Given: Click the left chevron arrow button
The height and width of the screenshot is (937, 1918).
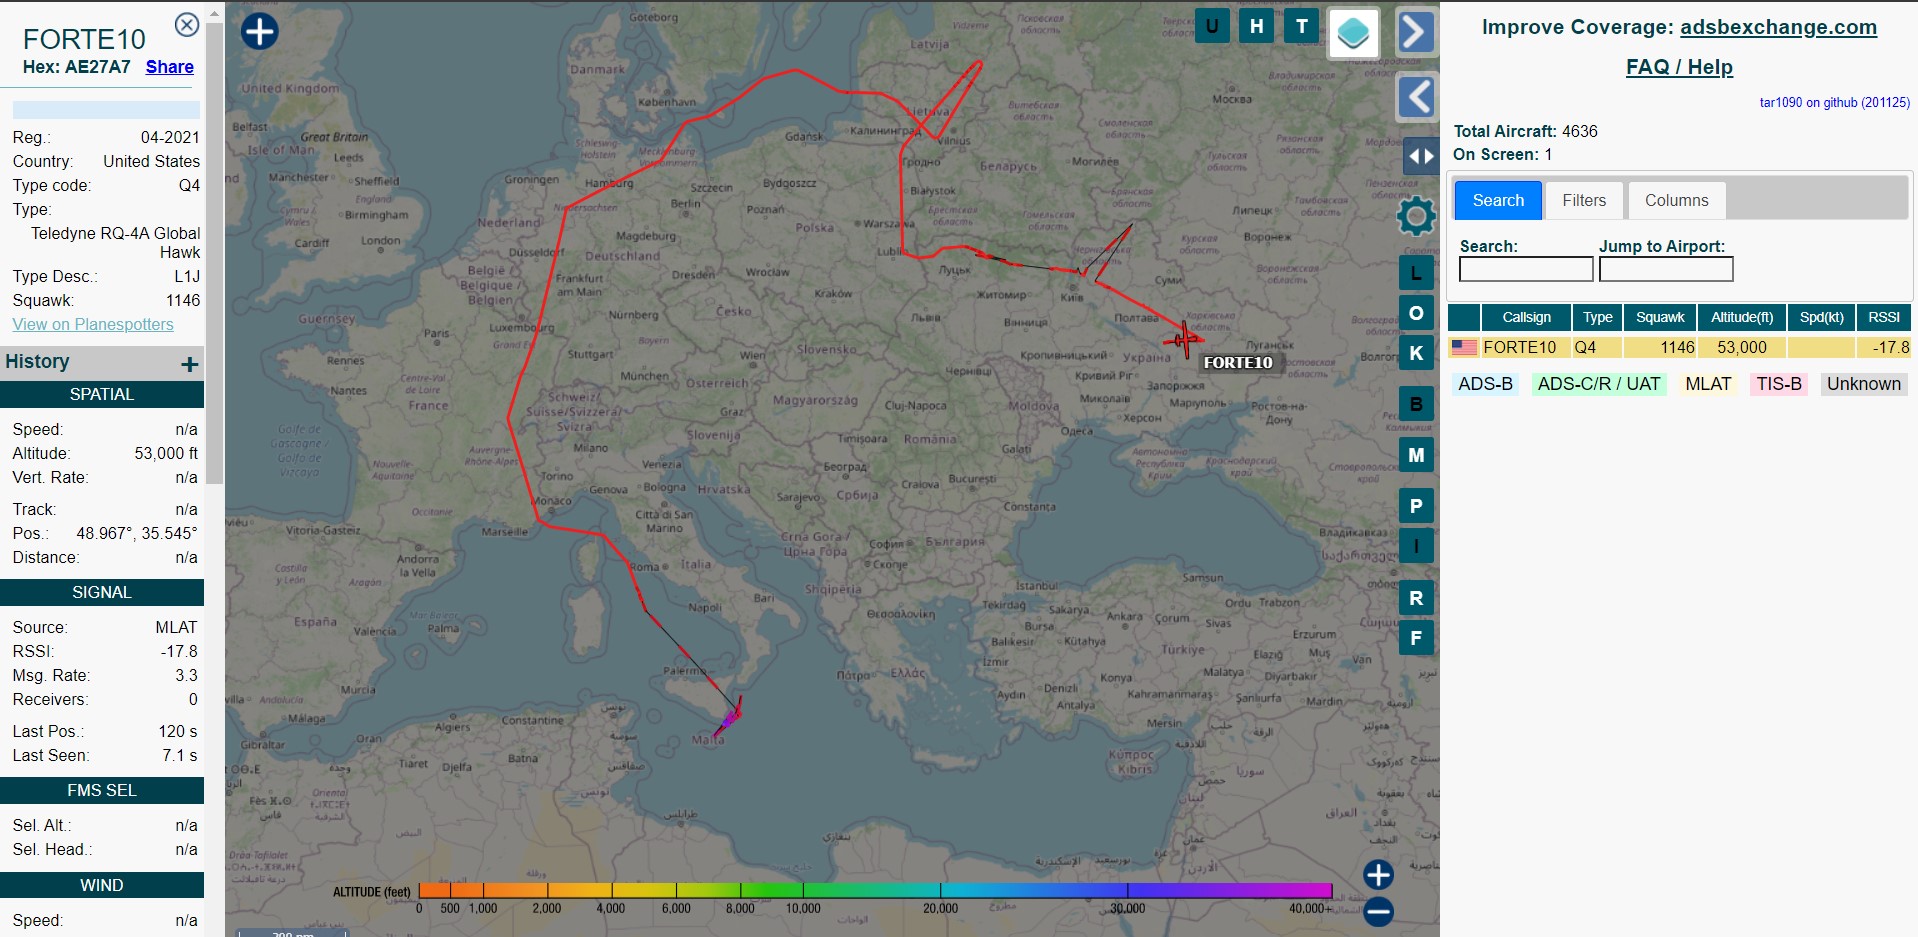Looking at the screenshot, I should pos(1415,97).
